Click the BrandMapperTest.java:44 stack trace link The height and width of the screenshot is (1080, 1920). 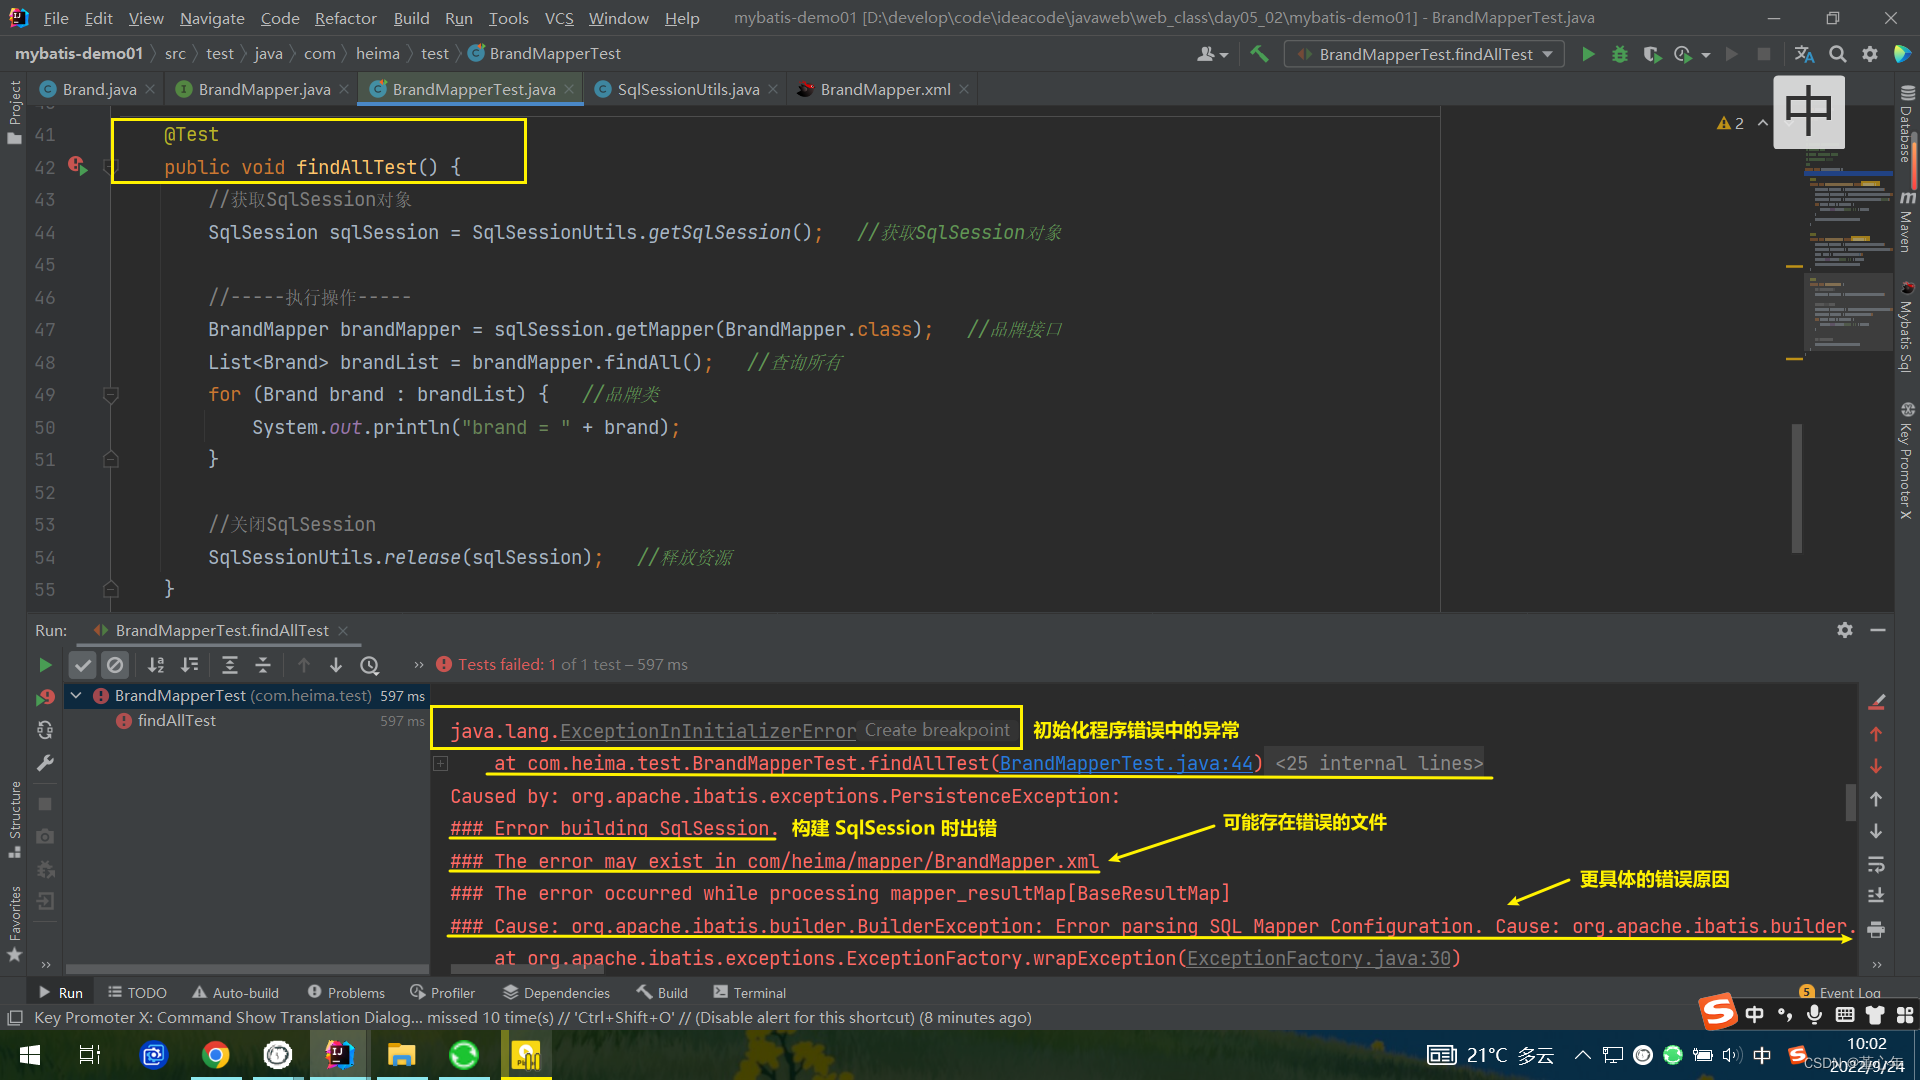(x=1126, y=764)
